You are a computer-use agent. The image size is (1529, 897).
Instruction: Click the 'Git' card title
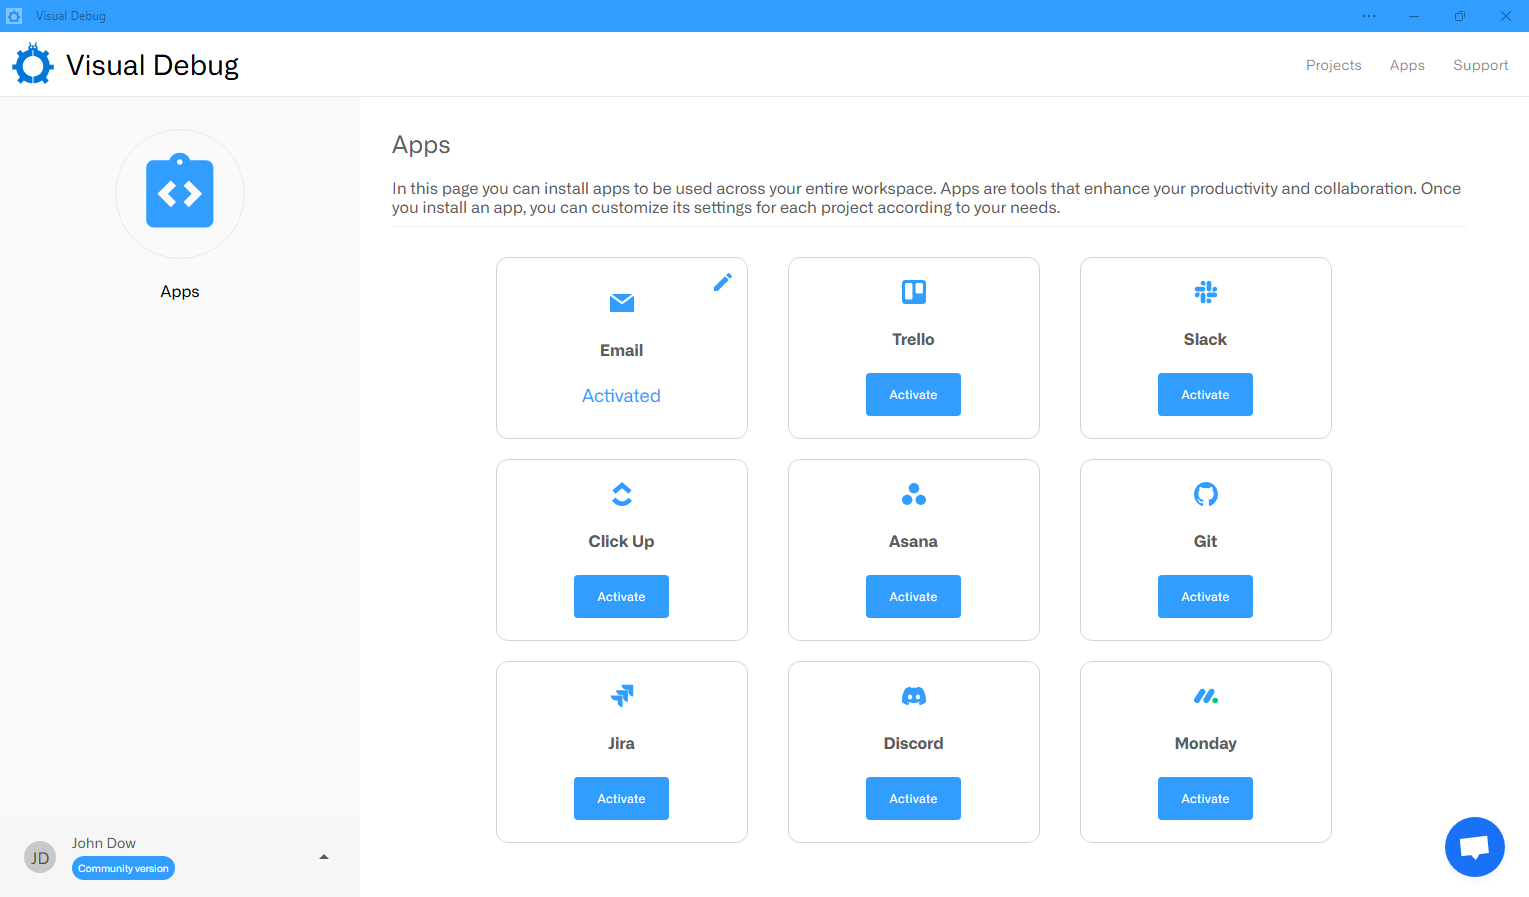[x=1205, y=541]
